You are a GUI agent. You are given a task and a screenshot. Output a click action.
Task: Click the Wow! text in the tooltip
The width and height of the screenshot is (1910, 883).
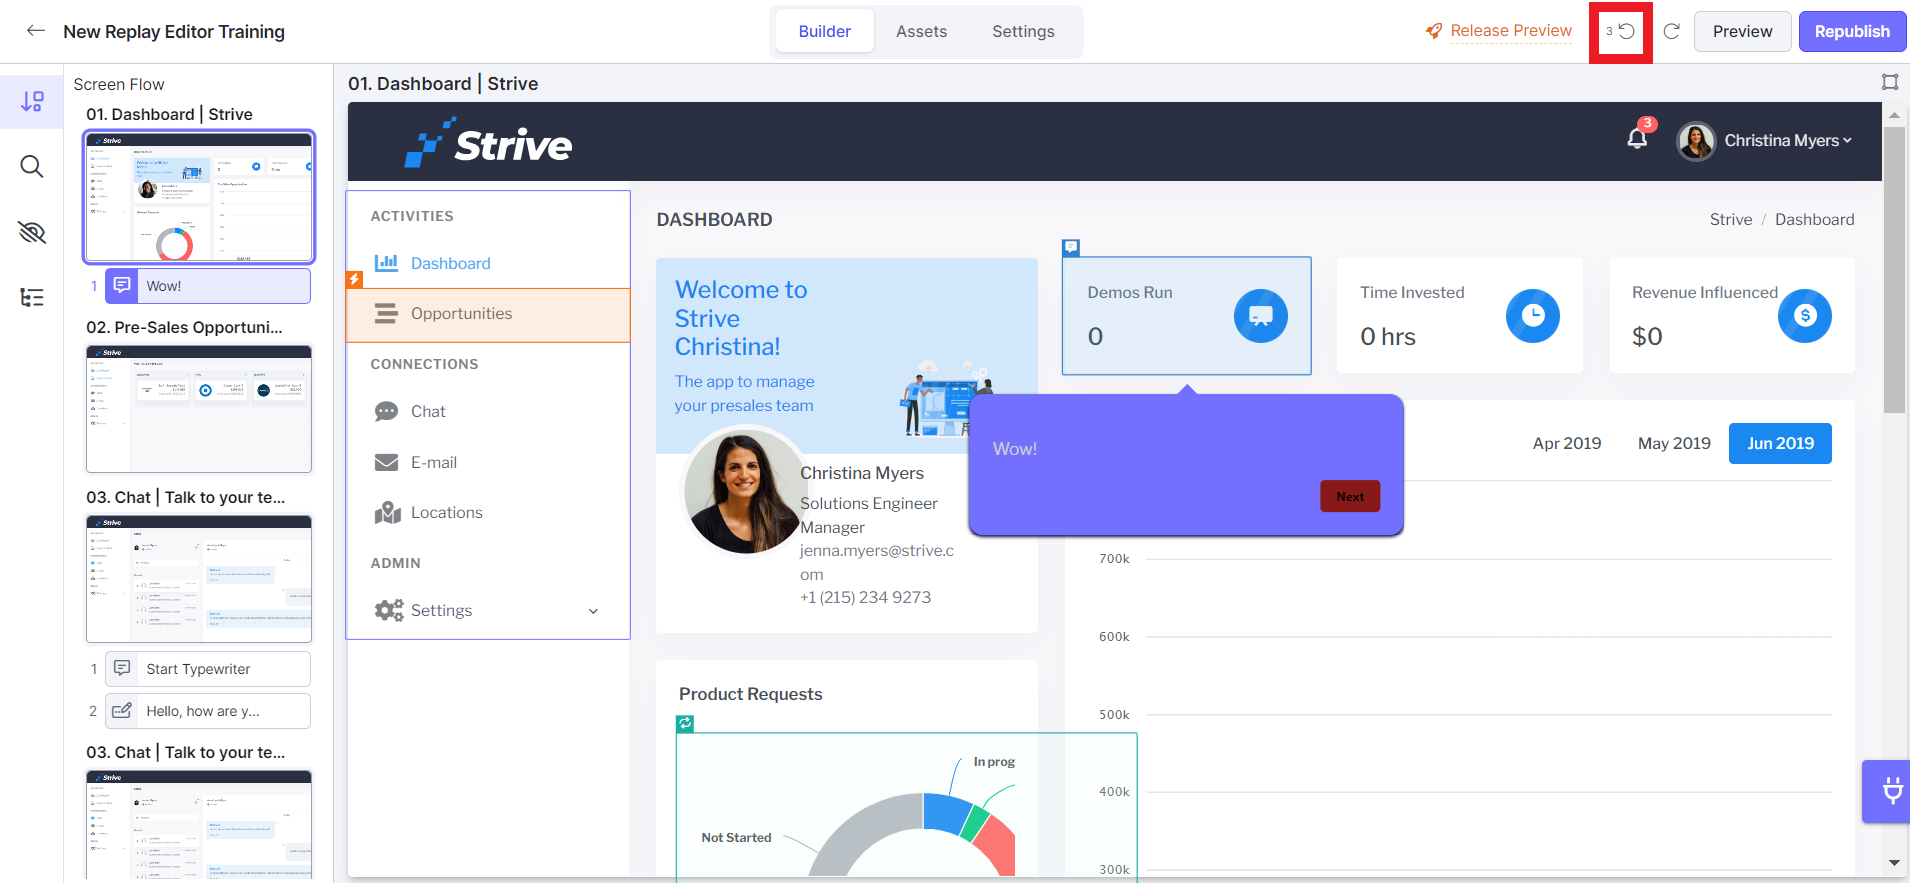coord(1015,449)
